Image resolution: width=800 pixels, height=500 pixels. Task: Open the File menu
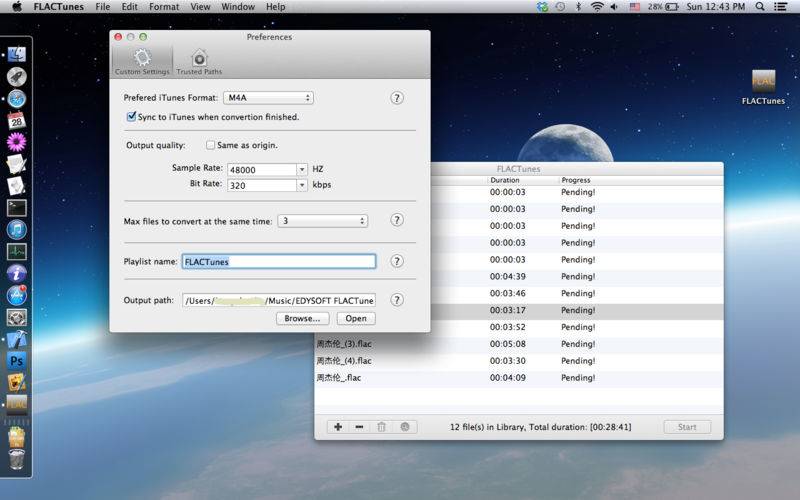click(103, 7)
